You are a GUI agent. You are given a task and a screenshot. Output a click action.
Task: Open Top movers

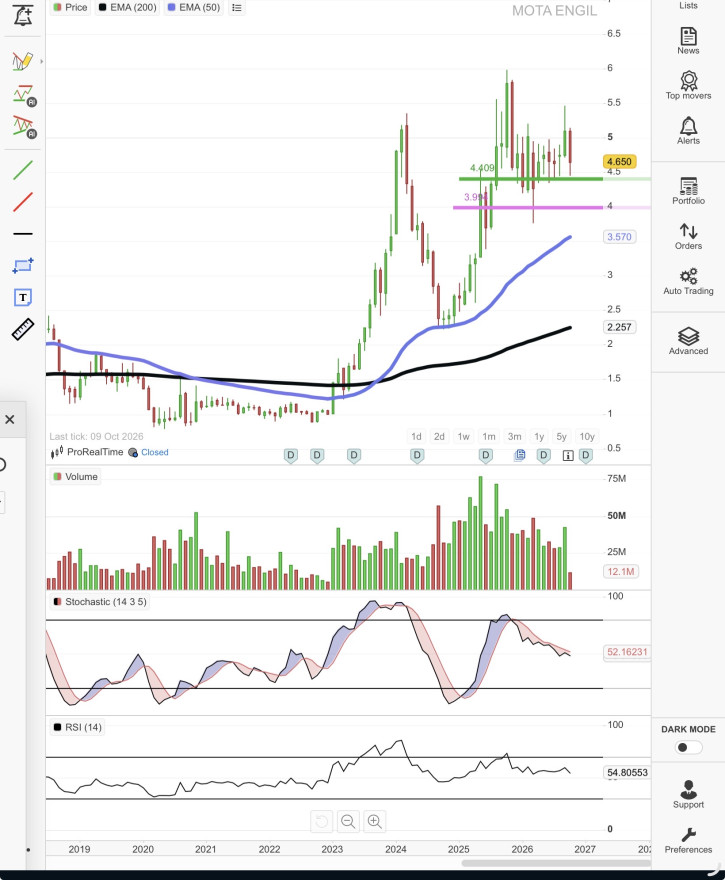click(688, 86)
